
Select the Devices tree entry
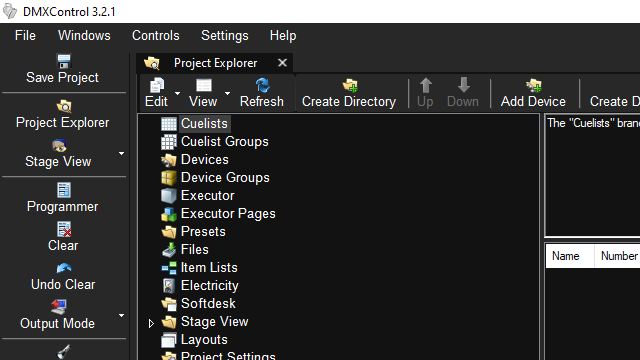click(x=204, y=160)
